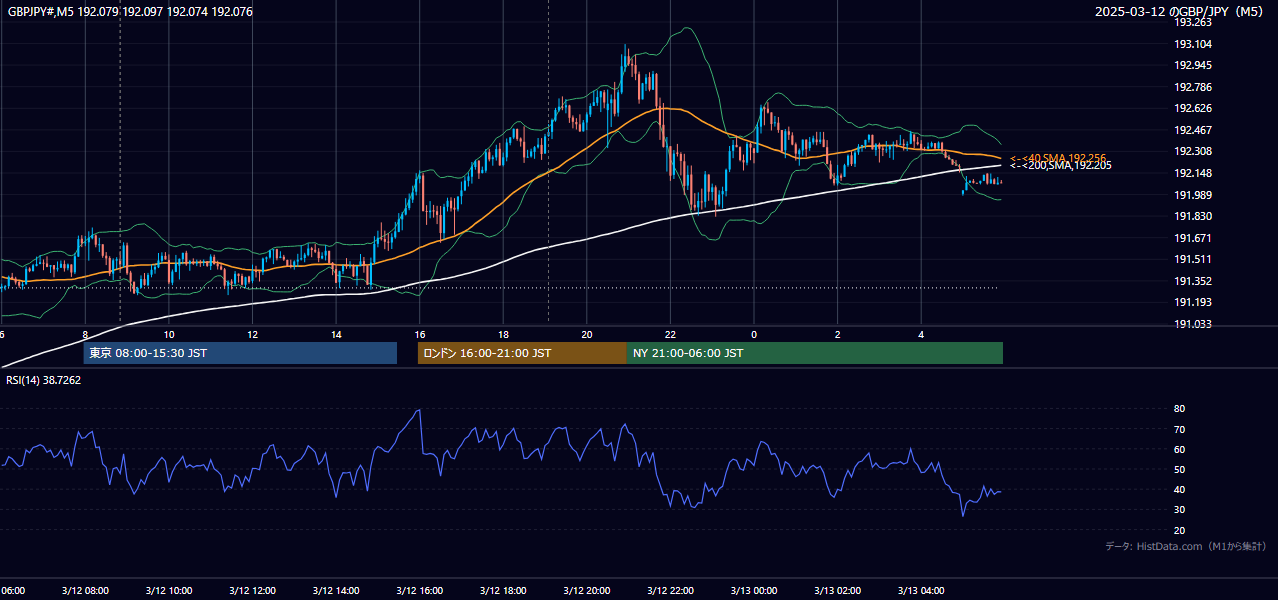Click hour label 18 under price chart
This screenshot has height=600, width=1278.
[x=503, y=334]
